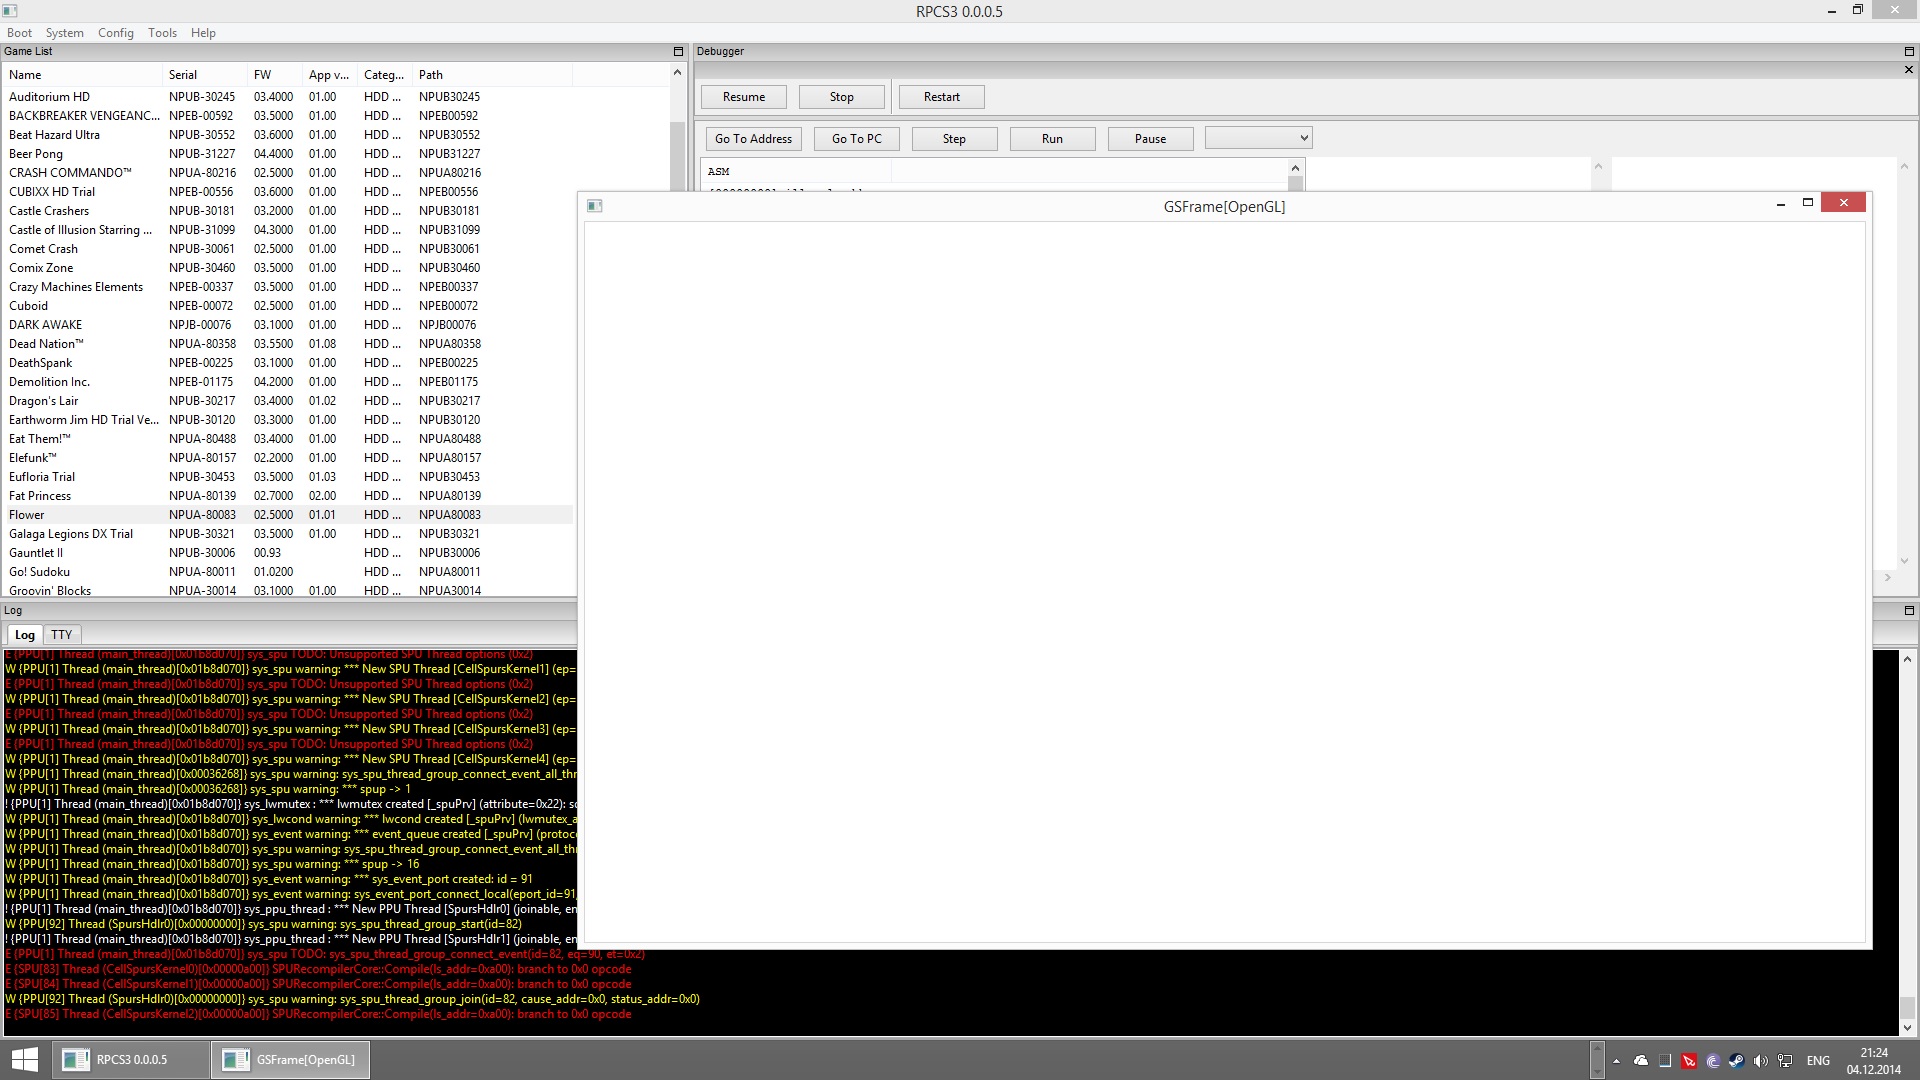This screenshot has width=1920, height=1080.
Task: Sort the game list by Serial column
Action: pyautogui.click(x=183, y=75)
